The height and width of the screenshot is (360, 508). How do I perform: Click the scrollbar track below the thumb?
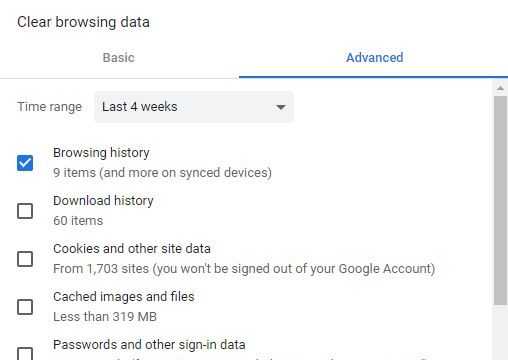click(x=500, y=332)
